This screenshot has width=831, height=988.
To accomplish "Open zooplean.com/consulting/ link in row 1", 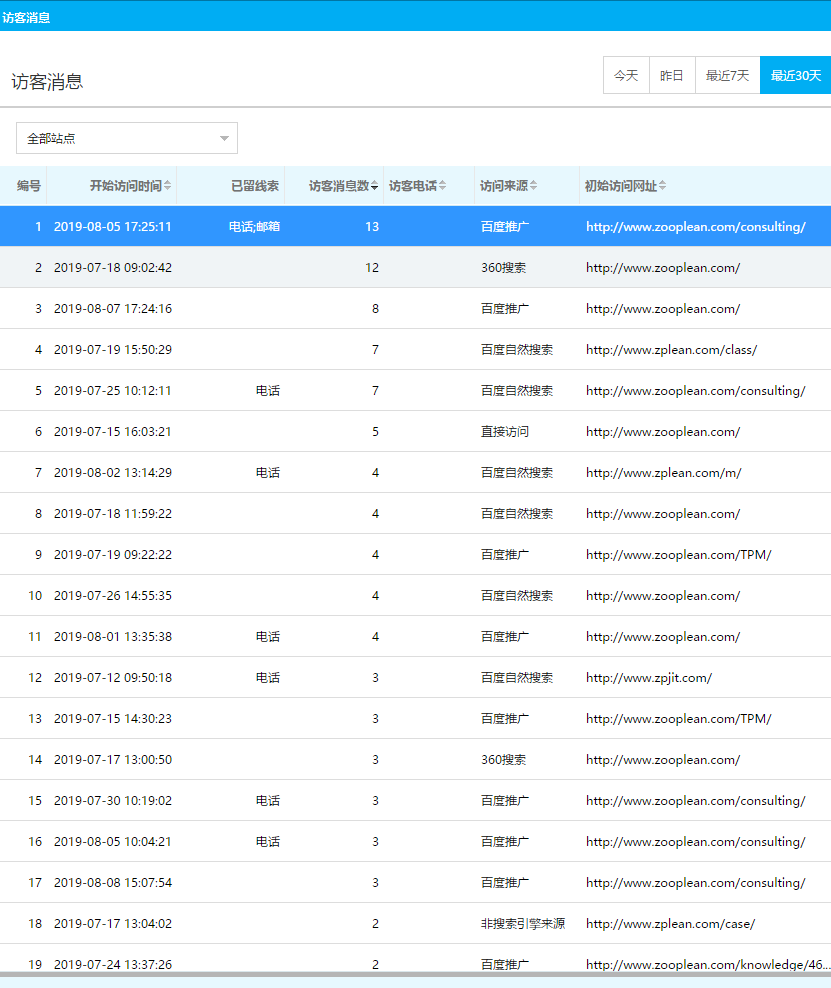I will coord(695,227).
